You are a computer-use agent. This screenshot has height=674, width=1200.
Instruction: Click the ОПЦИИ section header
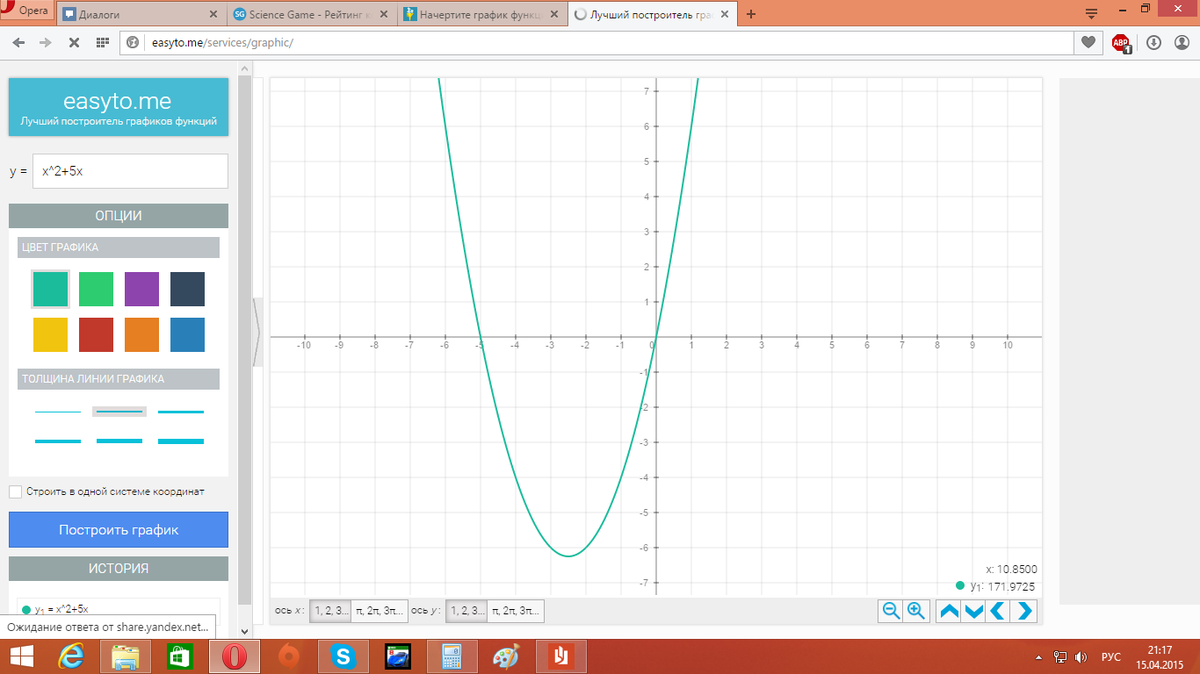tap(119, 215)
